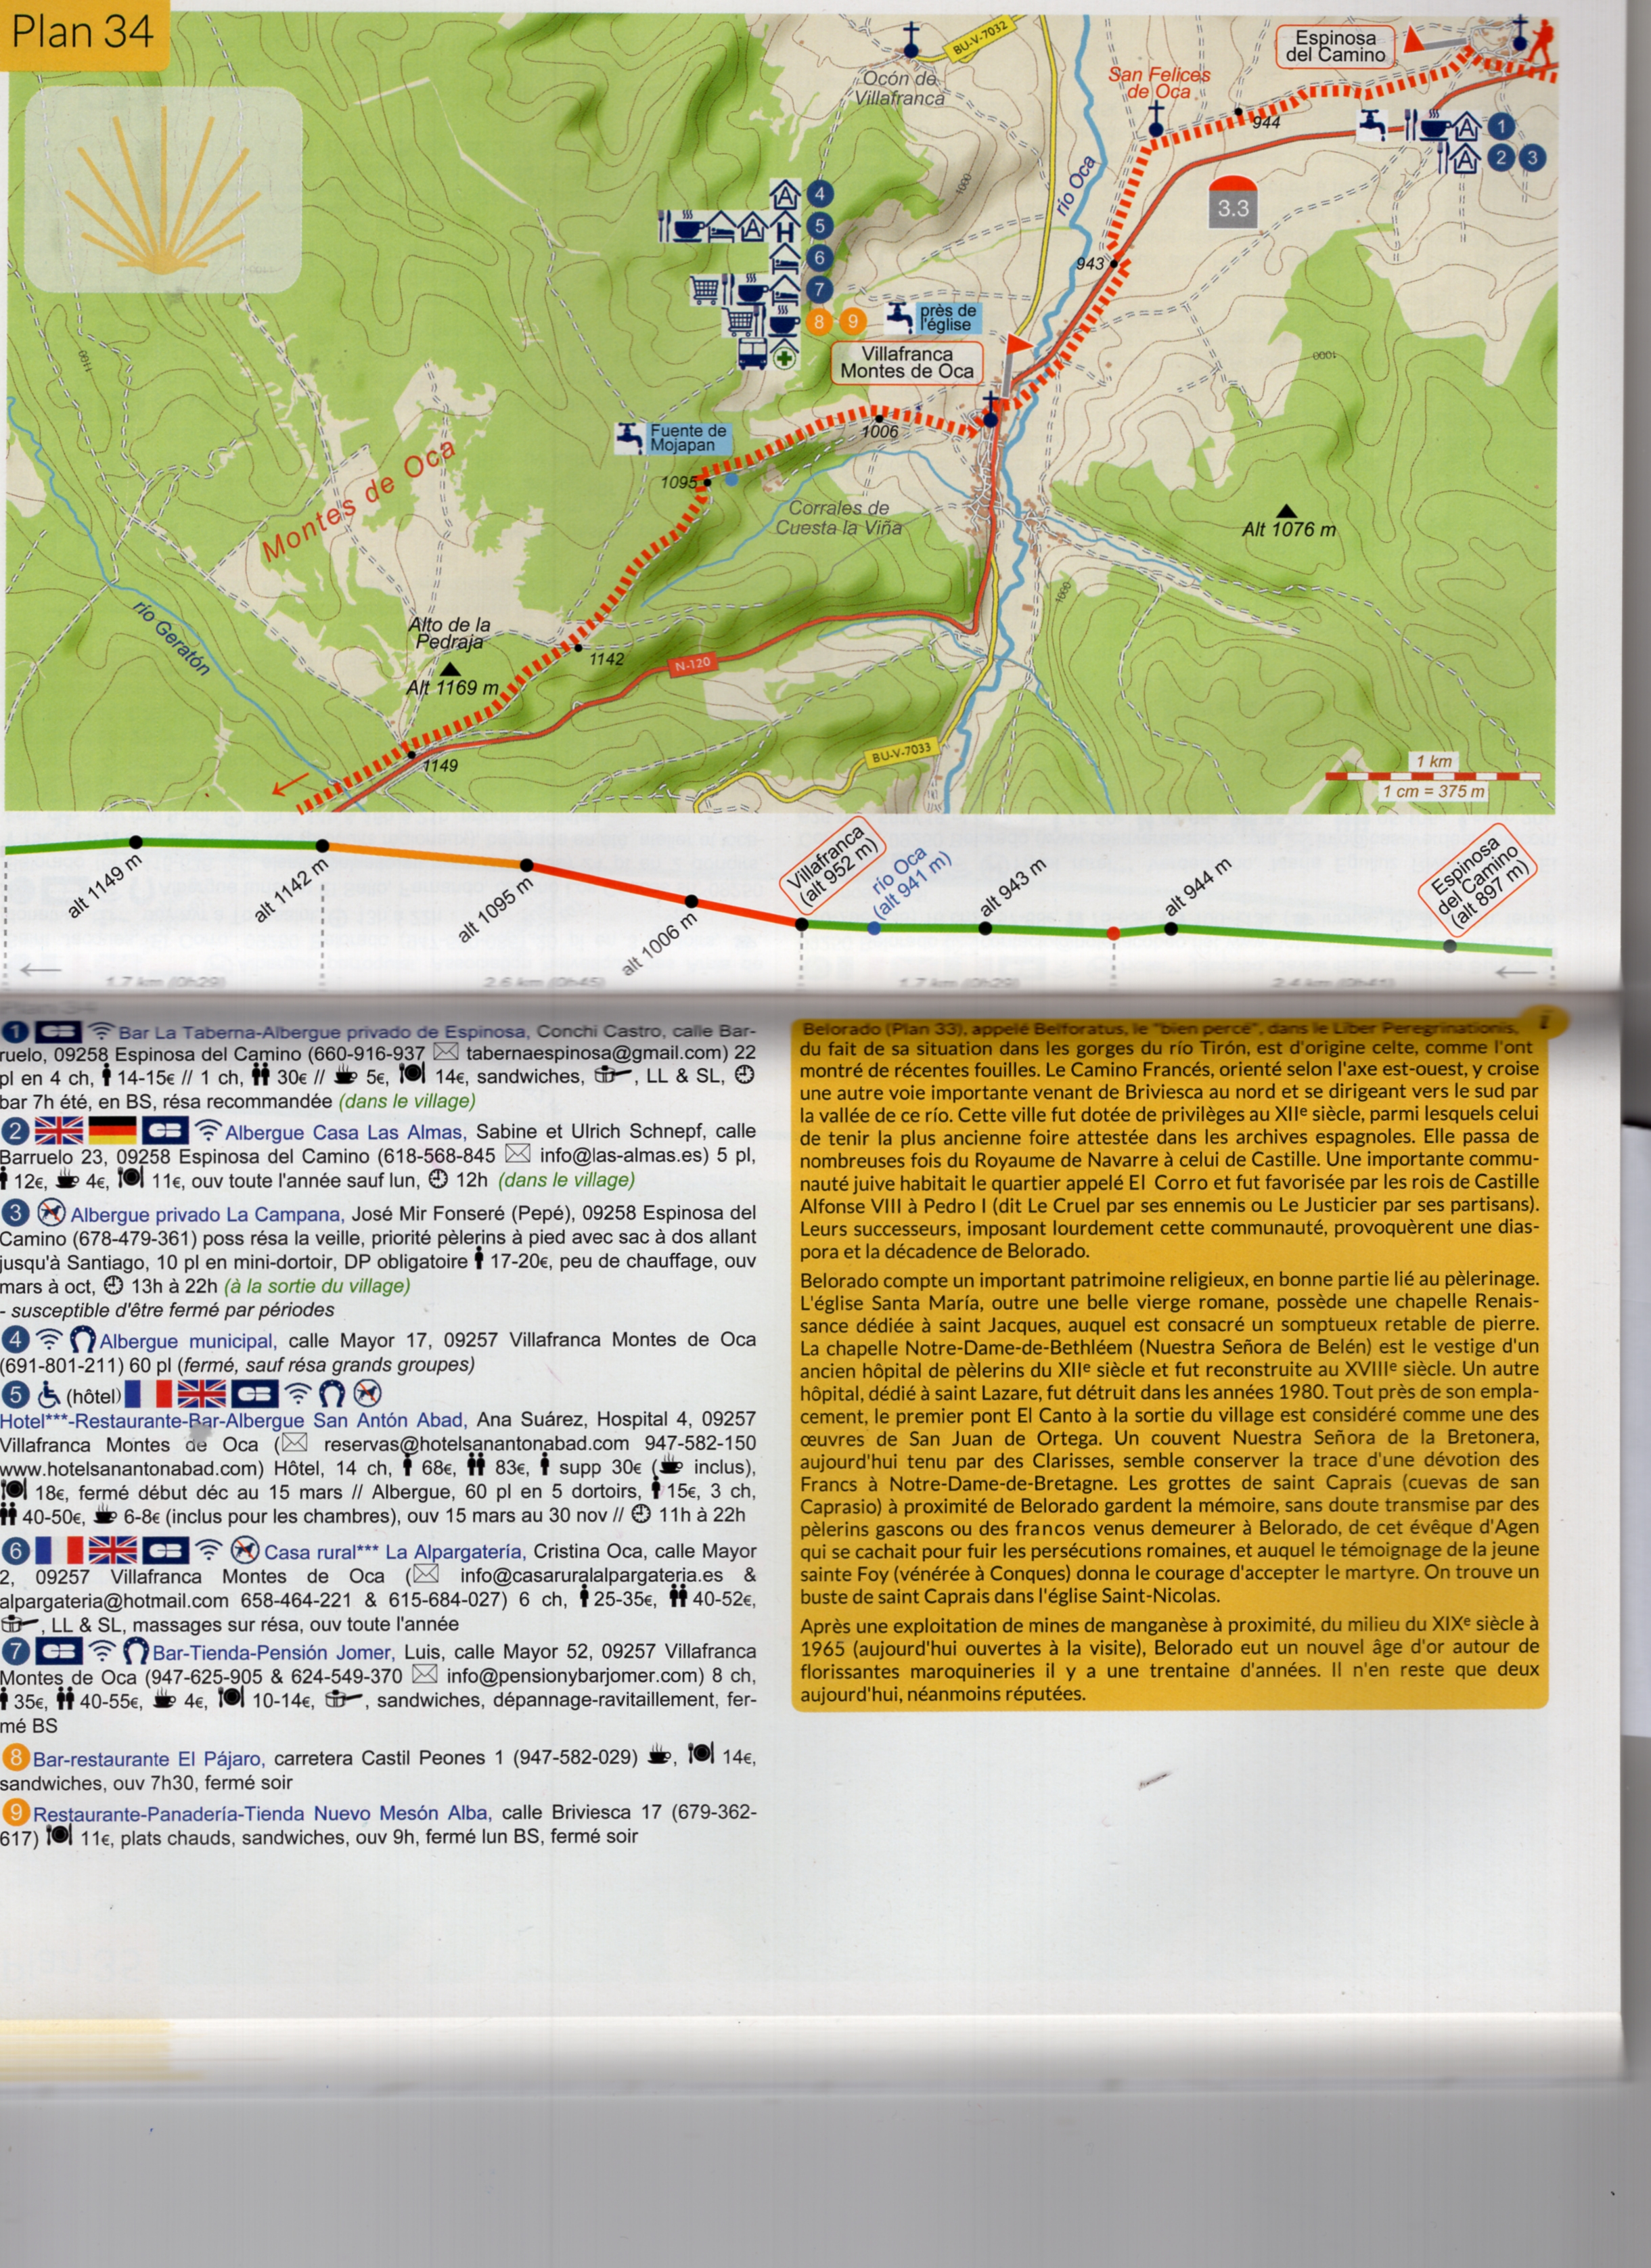Viewport: 1651px width, 2268px height.
Task: Open the Nuevo Mesón Alba heading
Action: (262, 1813)
